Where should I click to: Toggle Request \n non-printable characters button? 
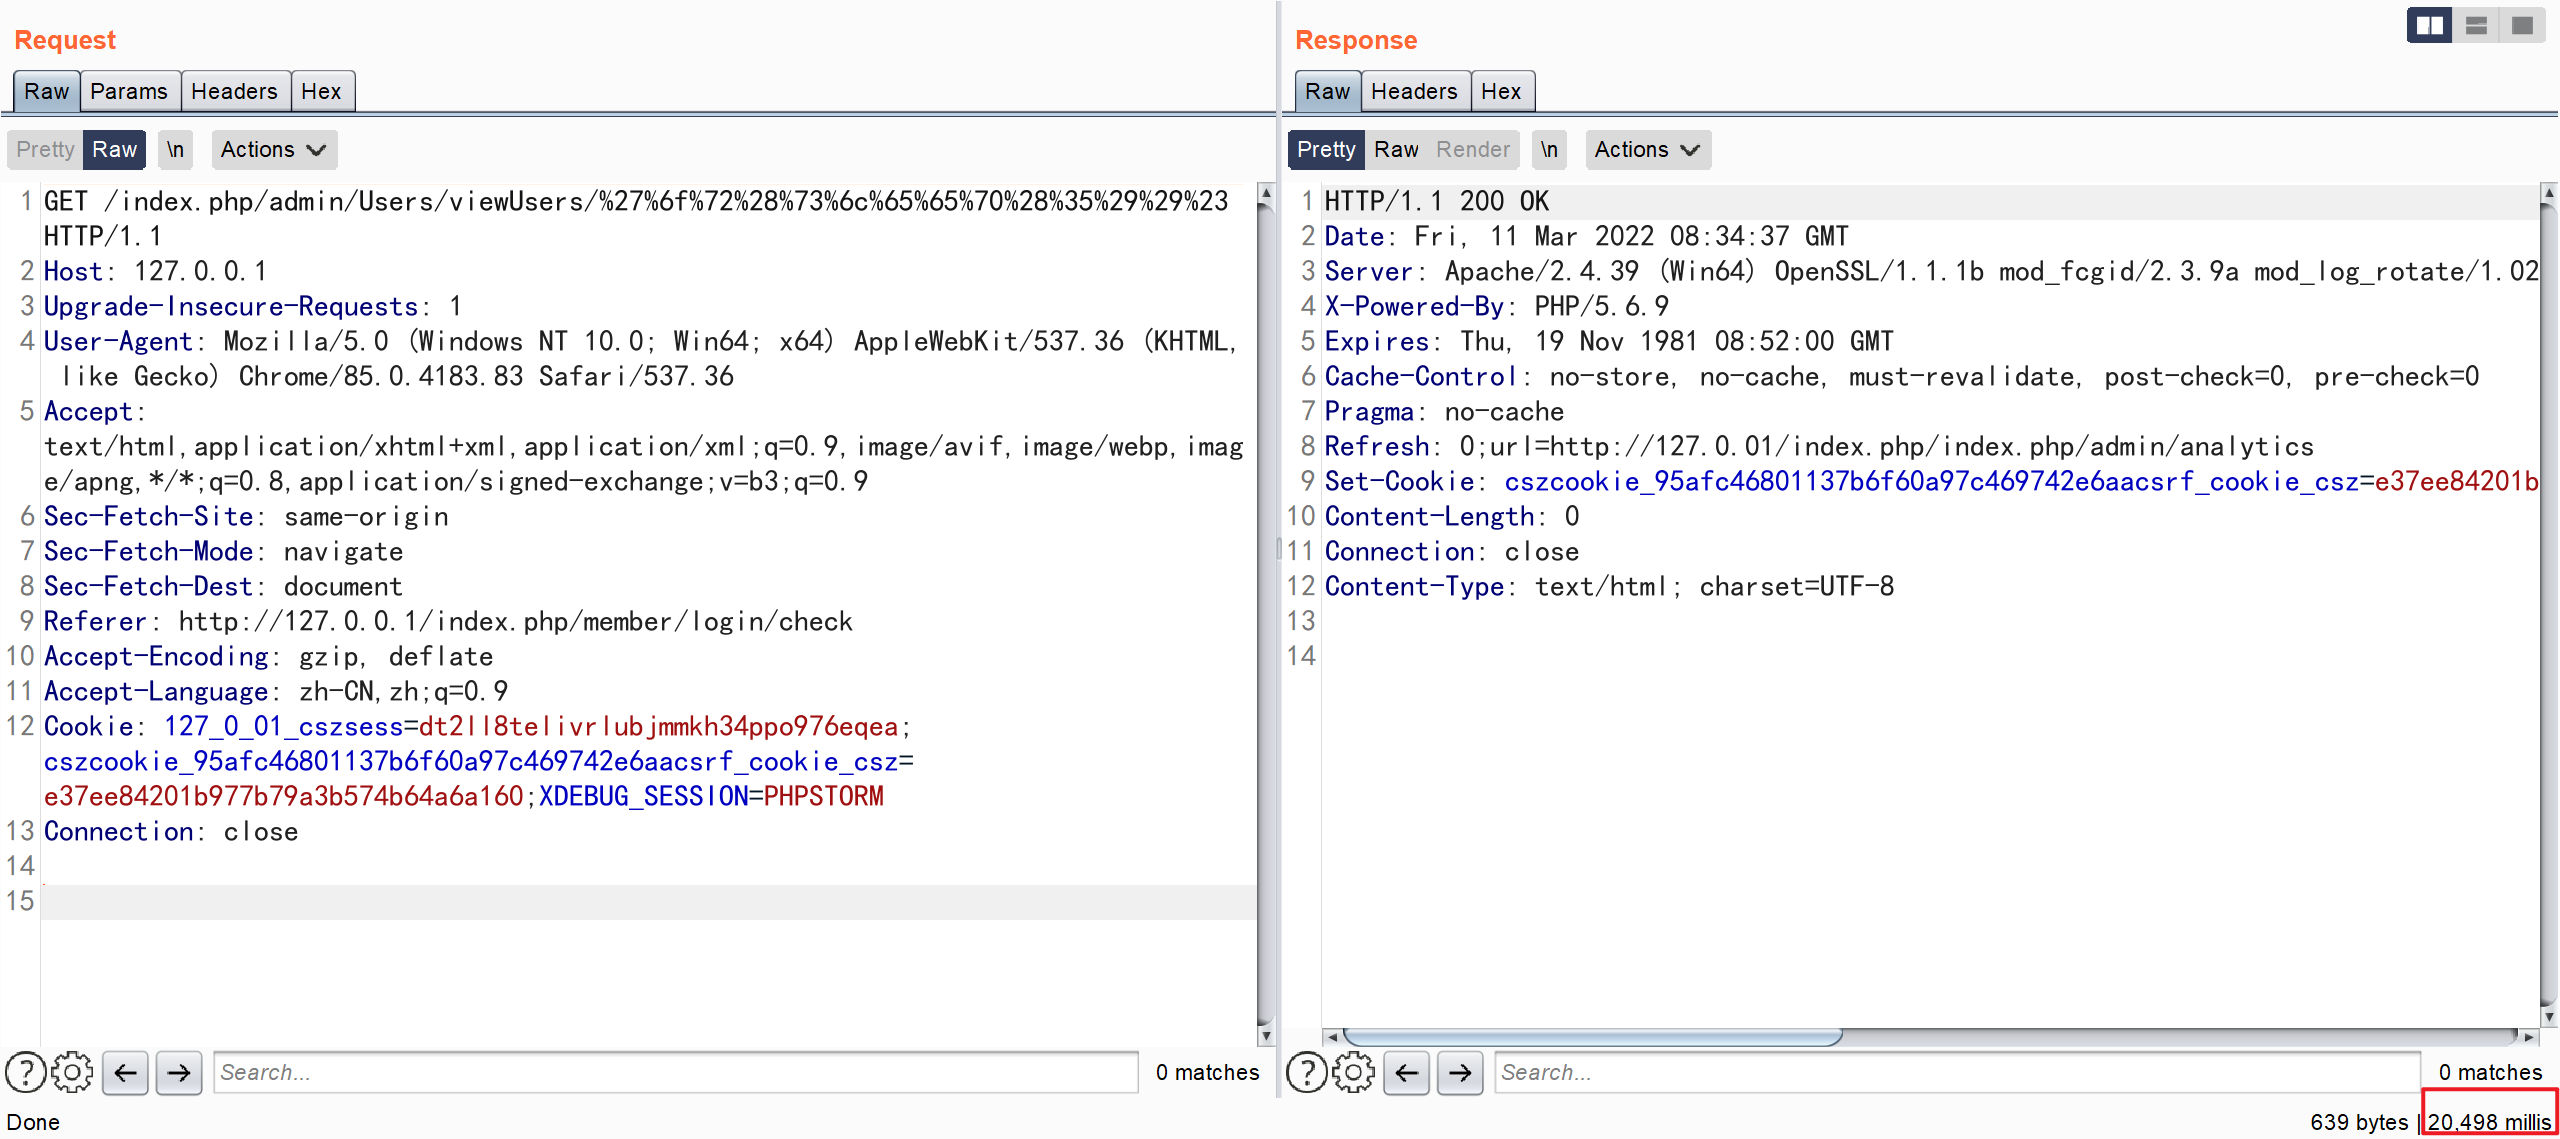click(x=175, y=149)
